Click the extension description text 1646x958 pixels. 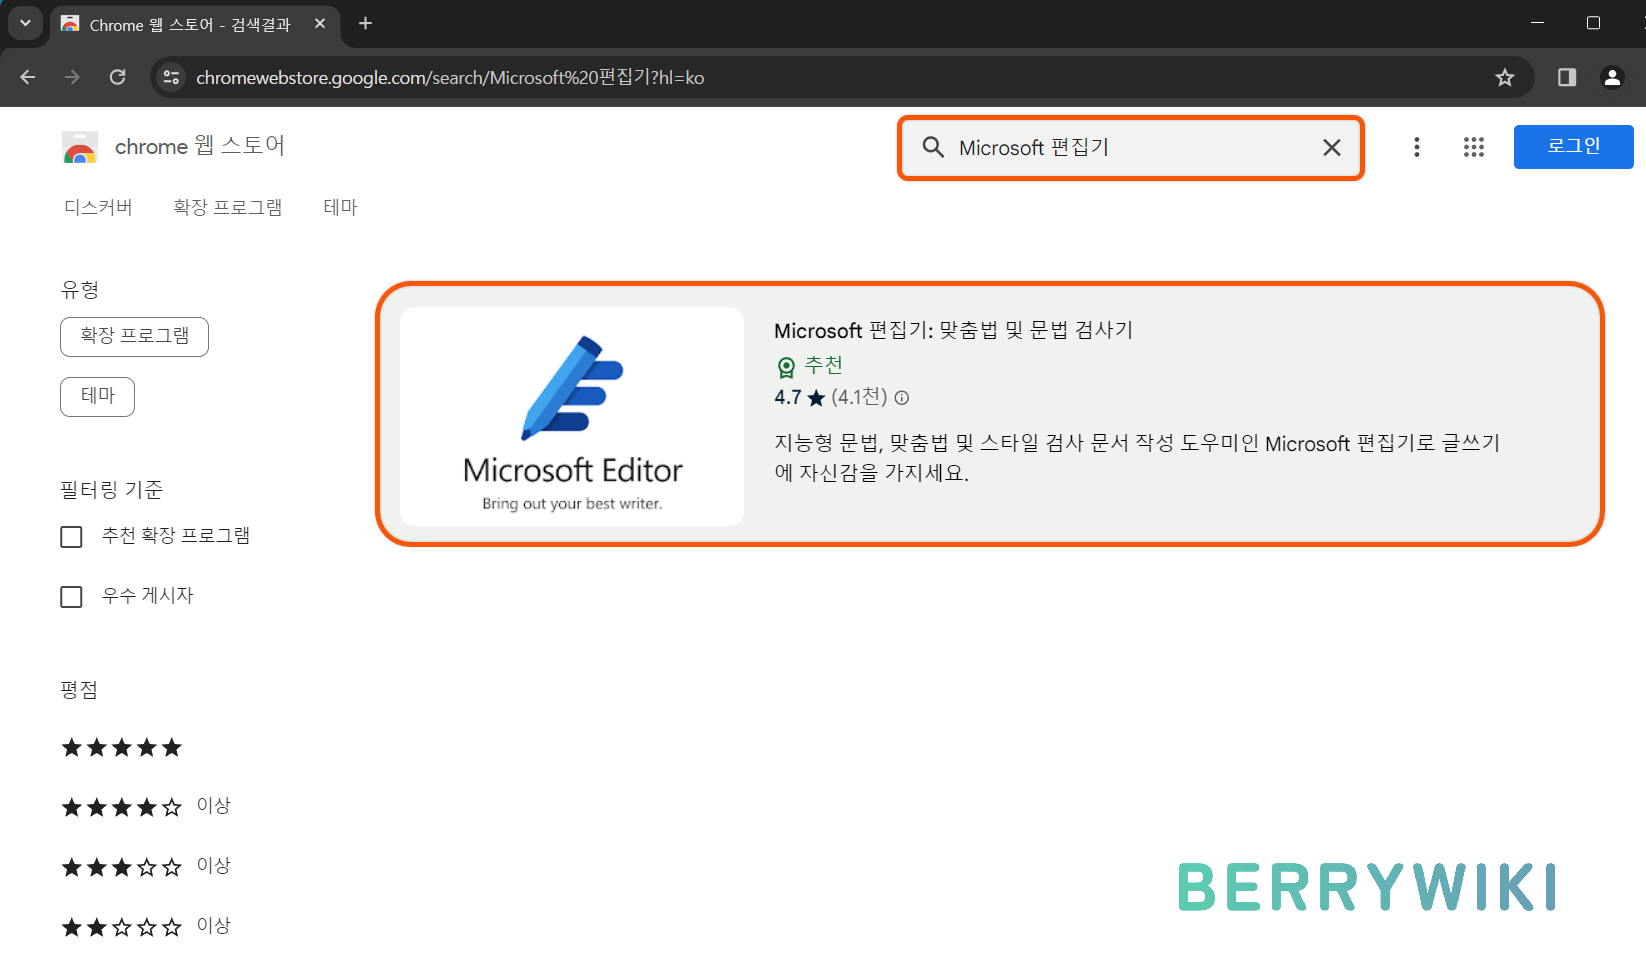1137,457
